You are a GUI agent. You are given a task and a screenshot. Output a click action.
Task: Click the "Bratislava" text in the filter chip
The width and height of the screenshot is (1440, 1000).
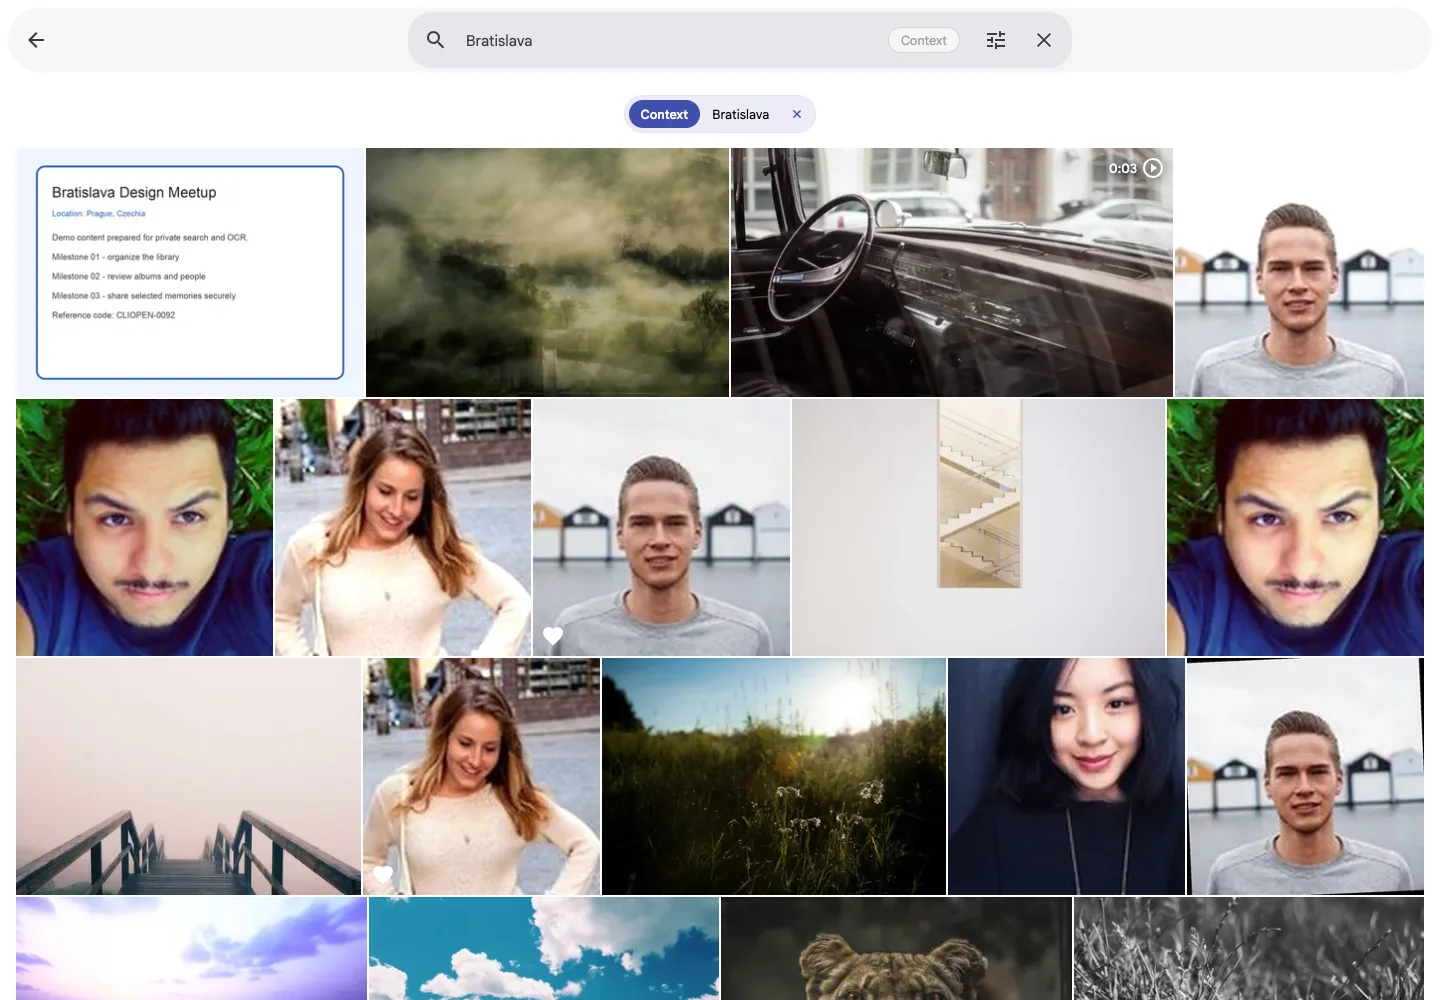[x=740, y=114]
